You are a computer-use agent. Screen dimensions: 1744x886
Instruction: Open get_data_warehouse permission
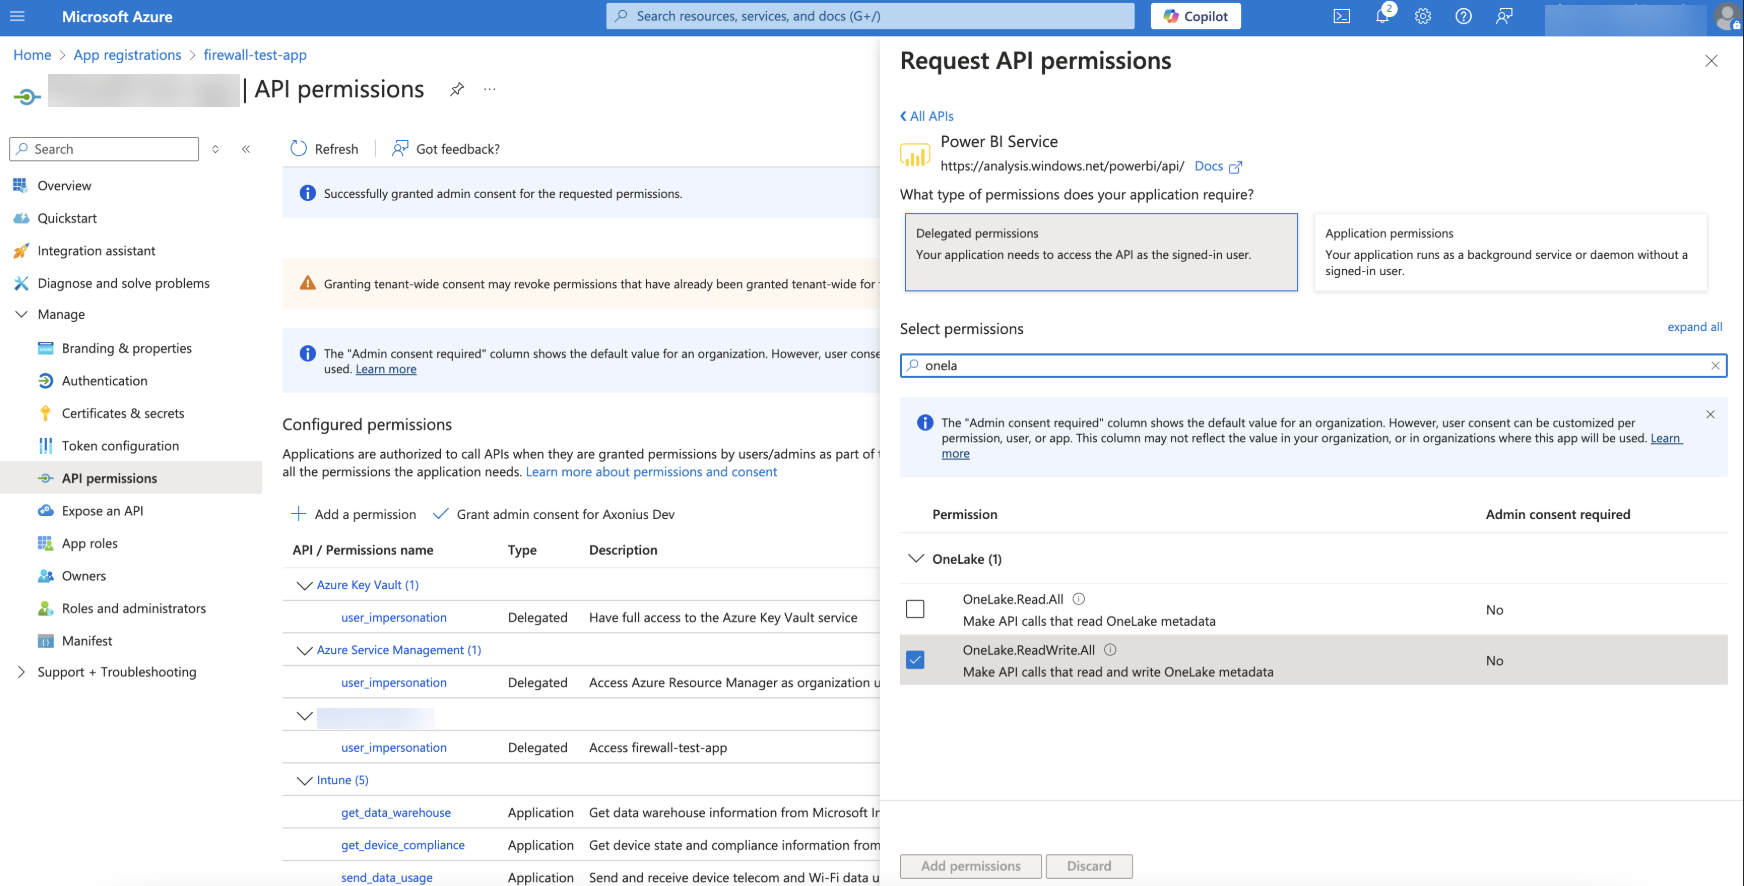tap(396, 813)
